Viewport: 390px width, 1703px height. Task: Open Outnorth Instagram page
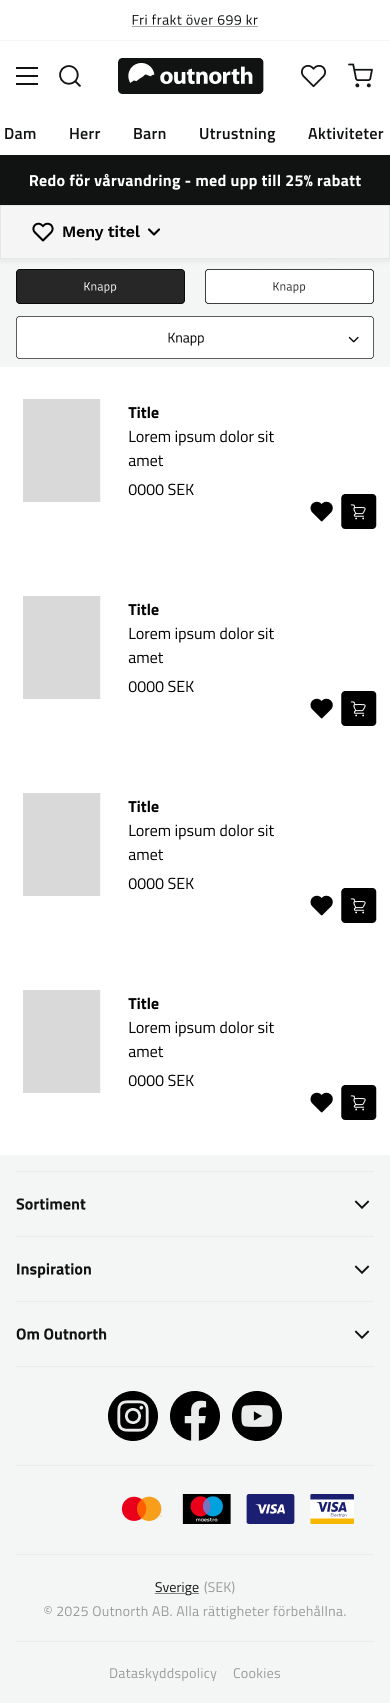tap(133, 1416)
